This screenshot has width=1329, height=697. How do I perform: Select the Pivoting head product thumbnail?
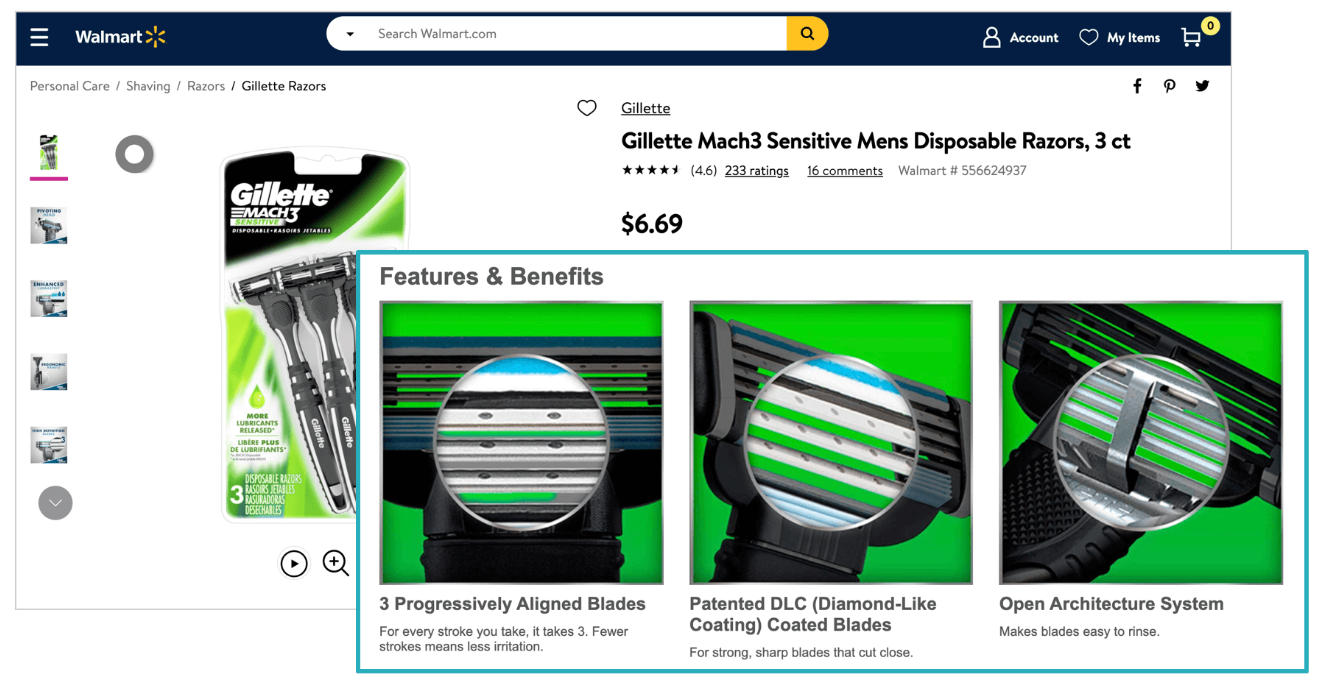pyautogui.click(x=49, y=225)
